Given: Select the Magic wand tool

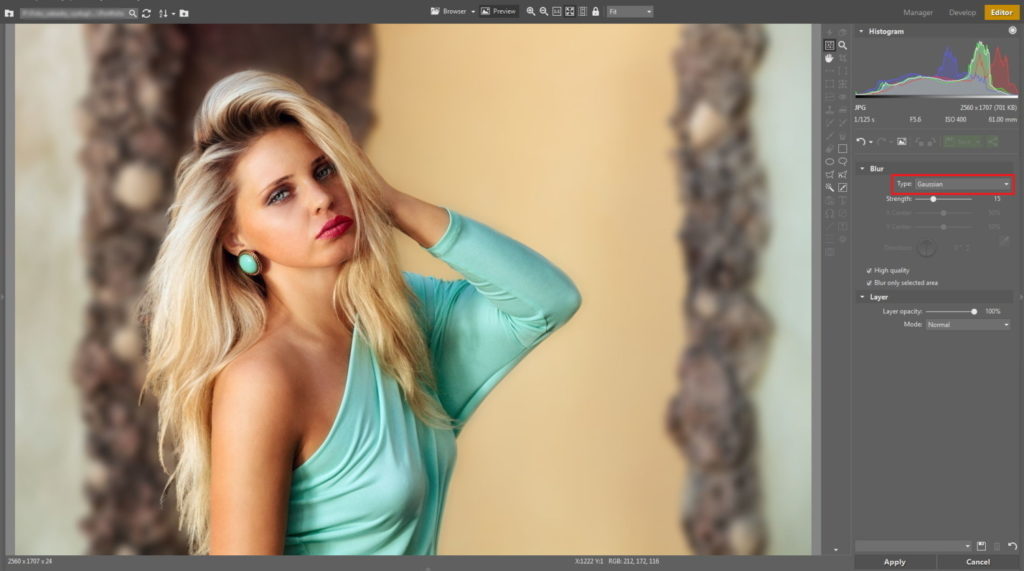Looking at the screenshot, I should click(829, 188).
